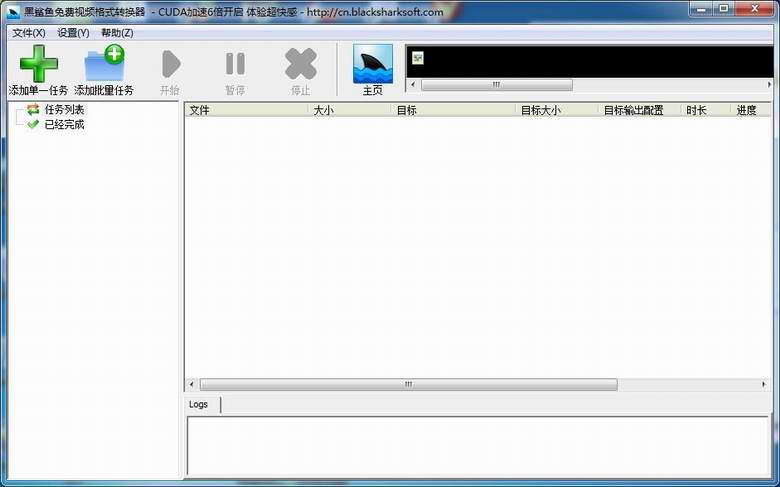Open Add Batch Task folder icon
This screenshot has width=780, height=487.
click(104, 63)
